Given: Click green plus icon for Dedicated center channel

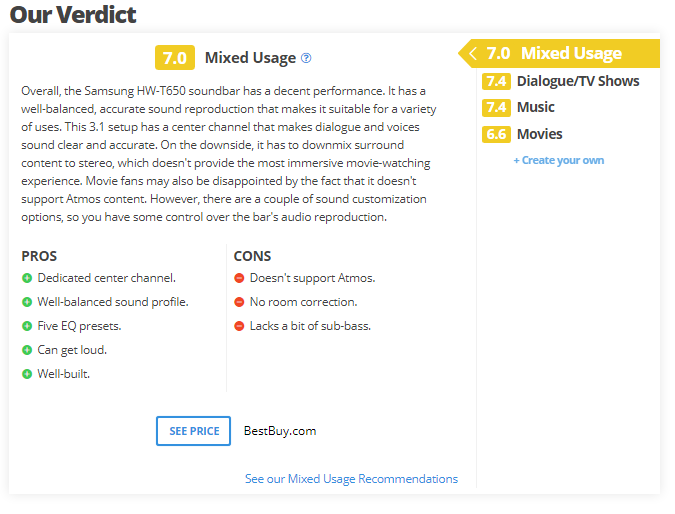Looking at the screenshot, I should pos(27,278).
